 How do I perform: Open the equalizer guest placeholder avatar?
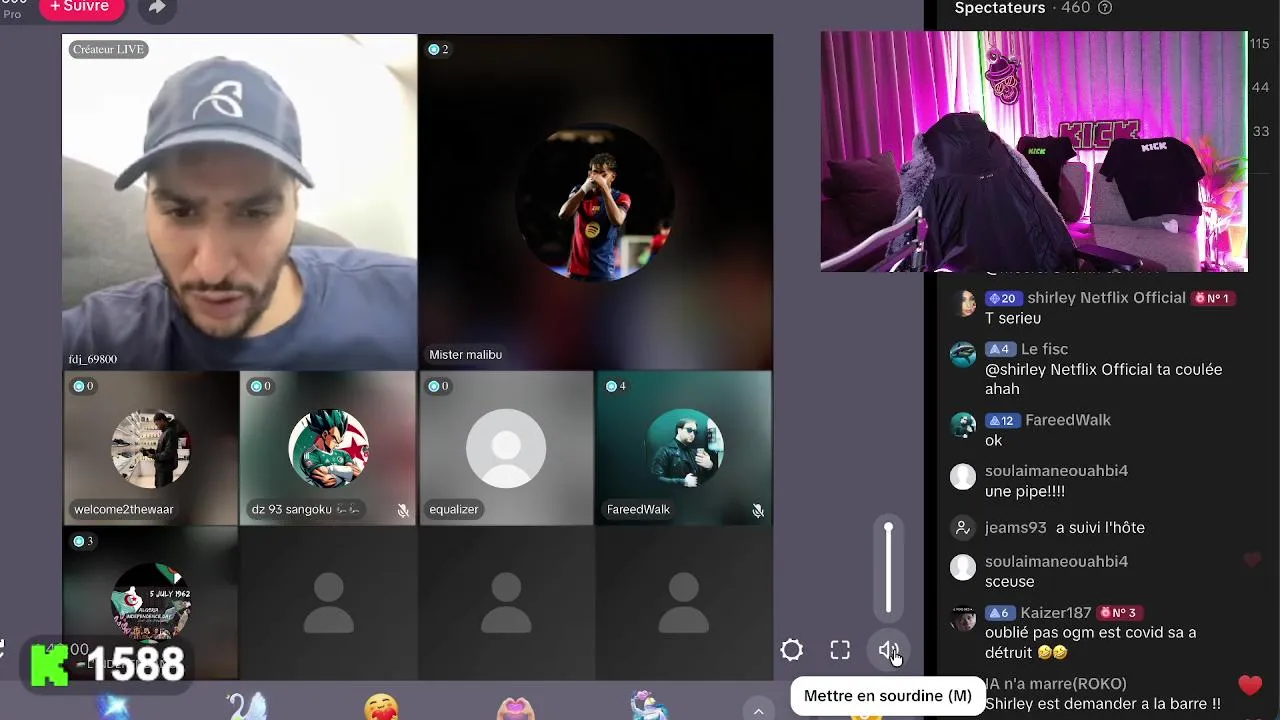(x=506, y=449)
